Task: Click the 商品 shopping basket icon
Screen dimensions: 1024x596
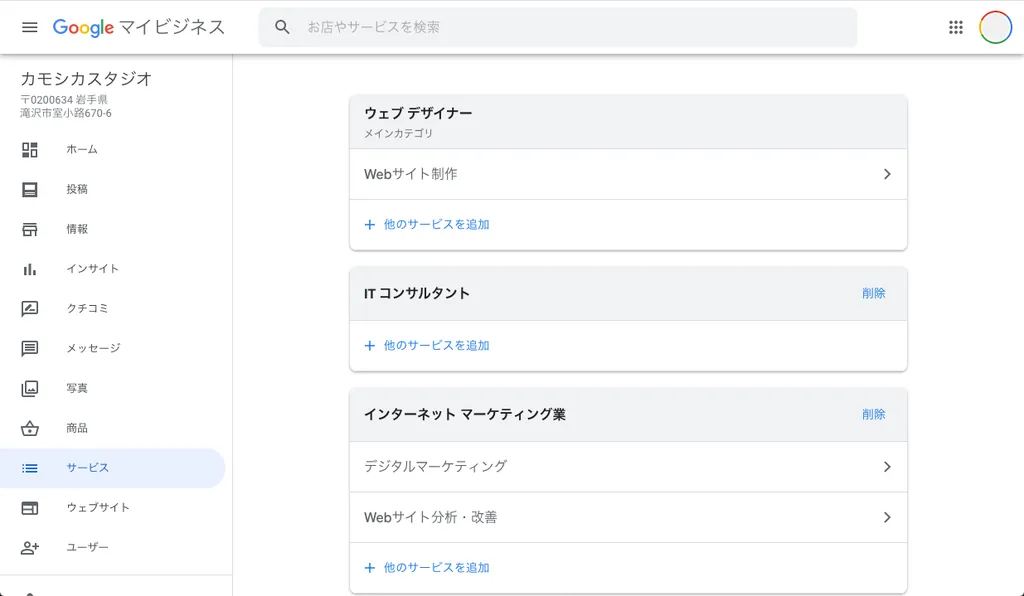Action: (29, 428)
